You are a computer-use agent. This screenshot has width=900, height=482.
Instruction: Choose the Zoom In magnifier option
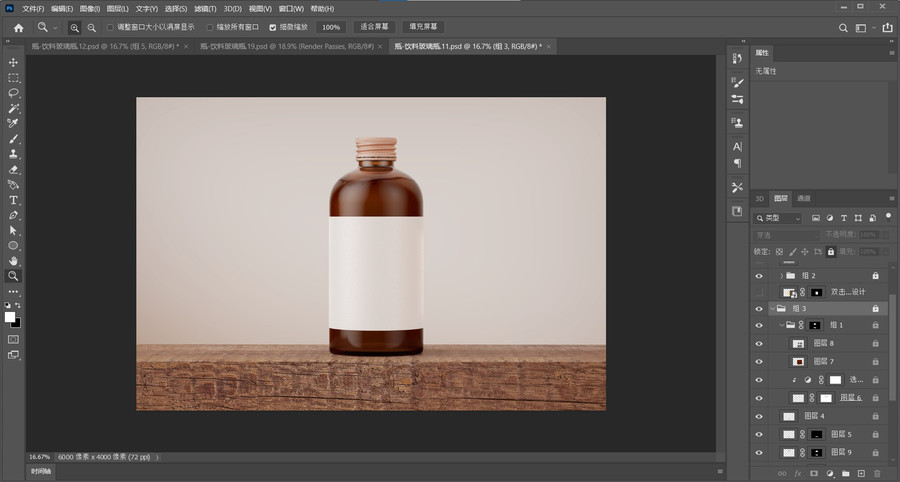tap(75, 28)
